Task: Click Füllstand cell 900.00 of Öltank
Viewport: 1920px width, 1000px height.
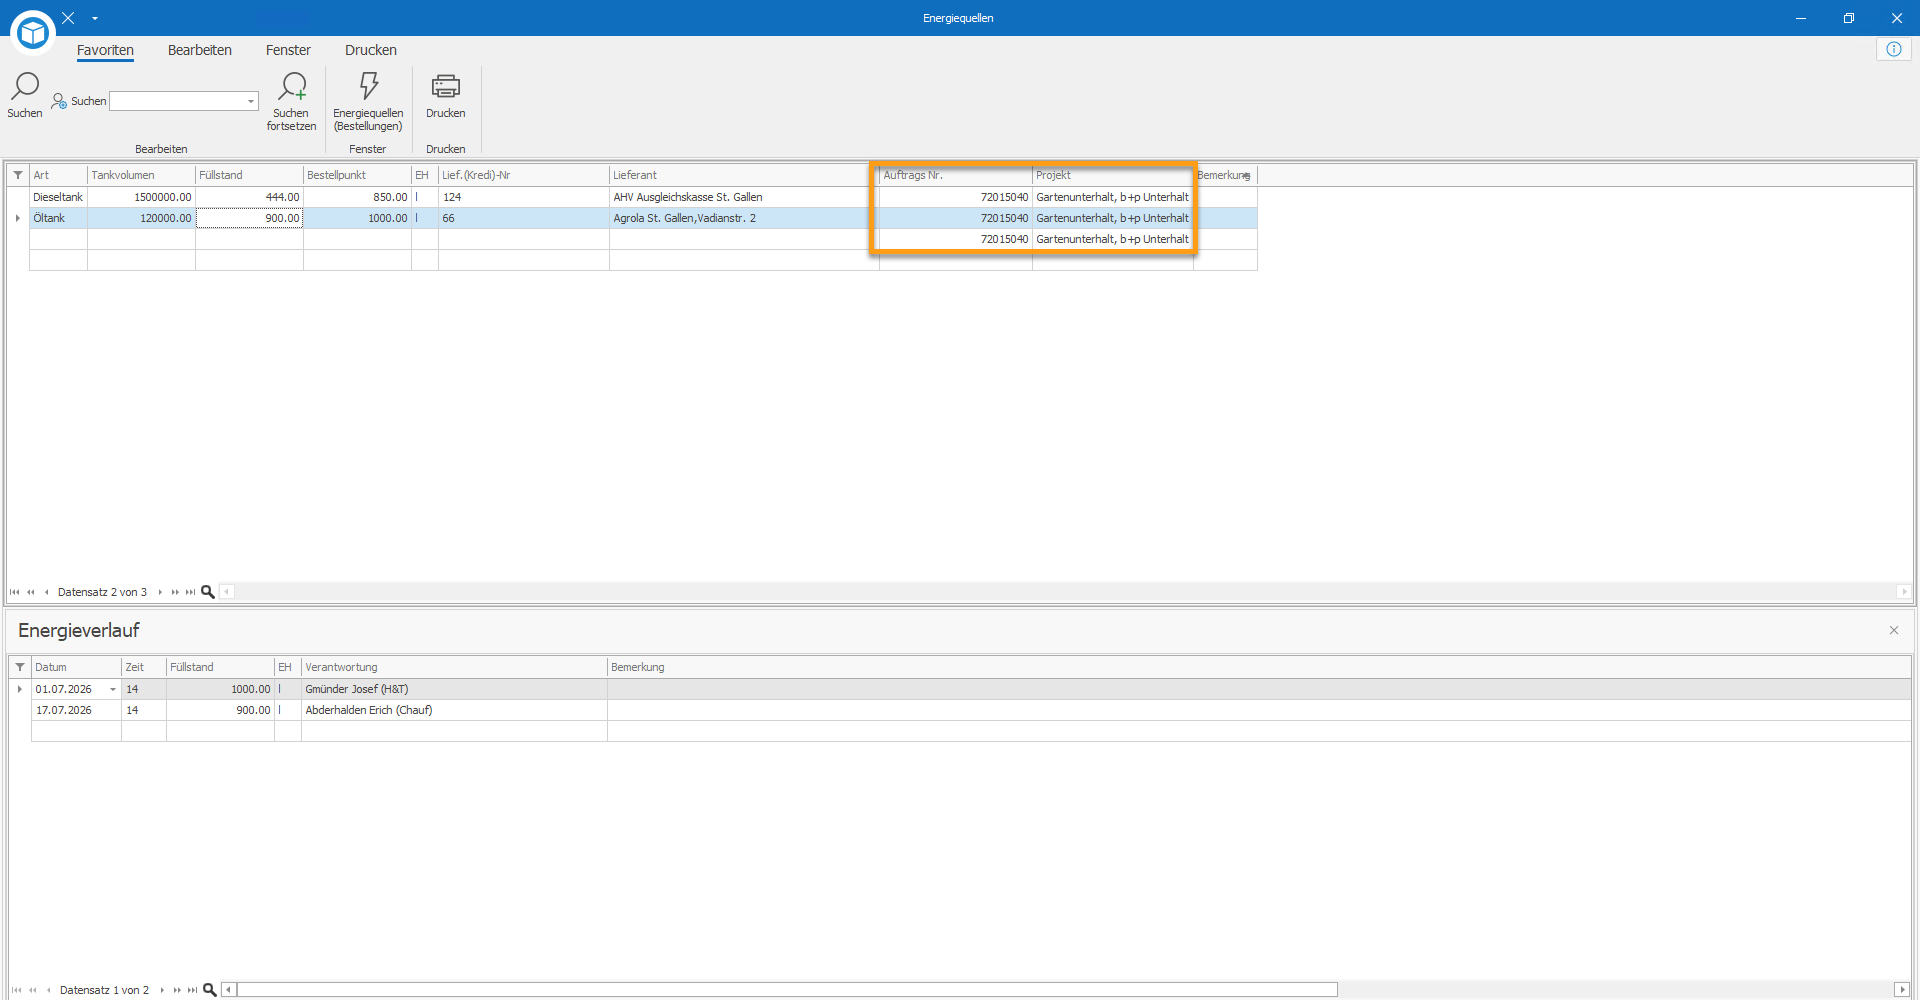Action: tap(249, 218)
